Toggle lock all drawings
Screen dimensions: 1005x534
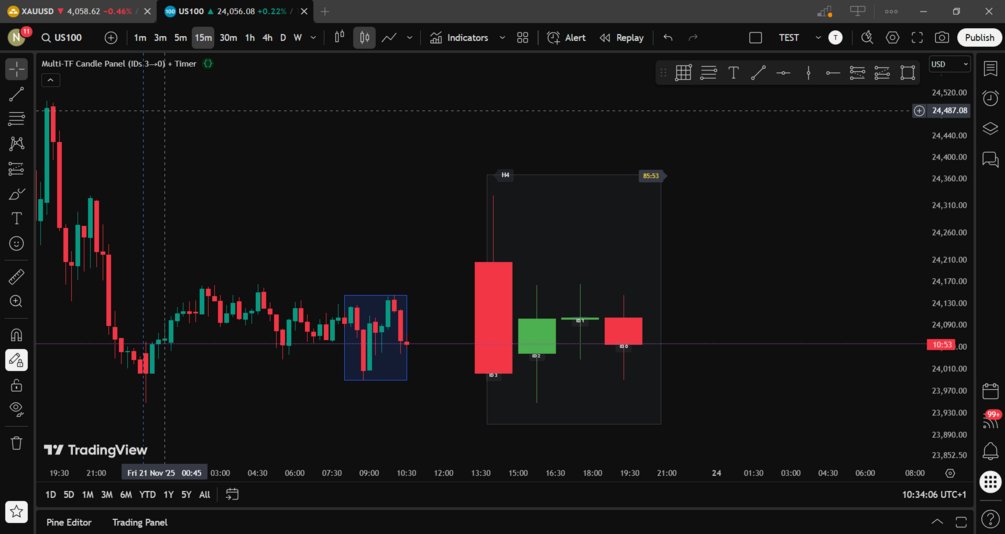(x=17, y=385)
